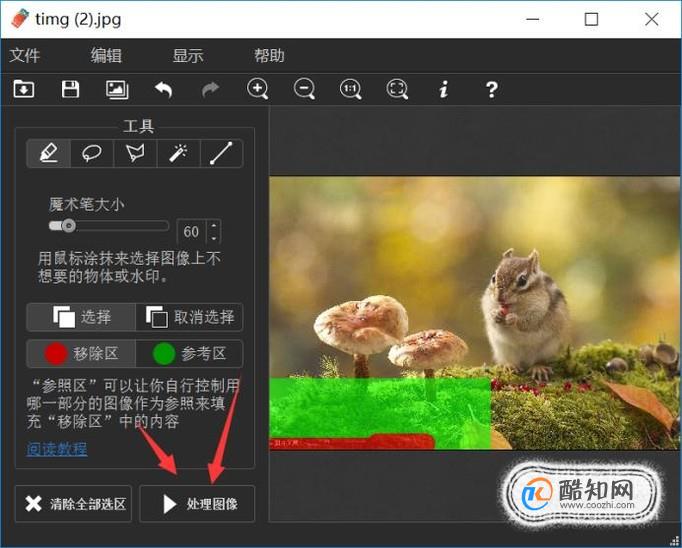This screenshot has height=548, width=682.
Task: Select the line tool
Action: click(x=221, y=154)
